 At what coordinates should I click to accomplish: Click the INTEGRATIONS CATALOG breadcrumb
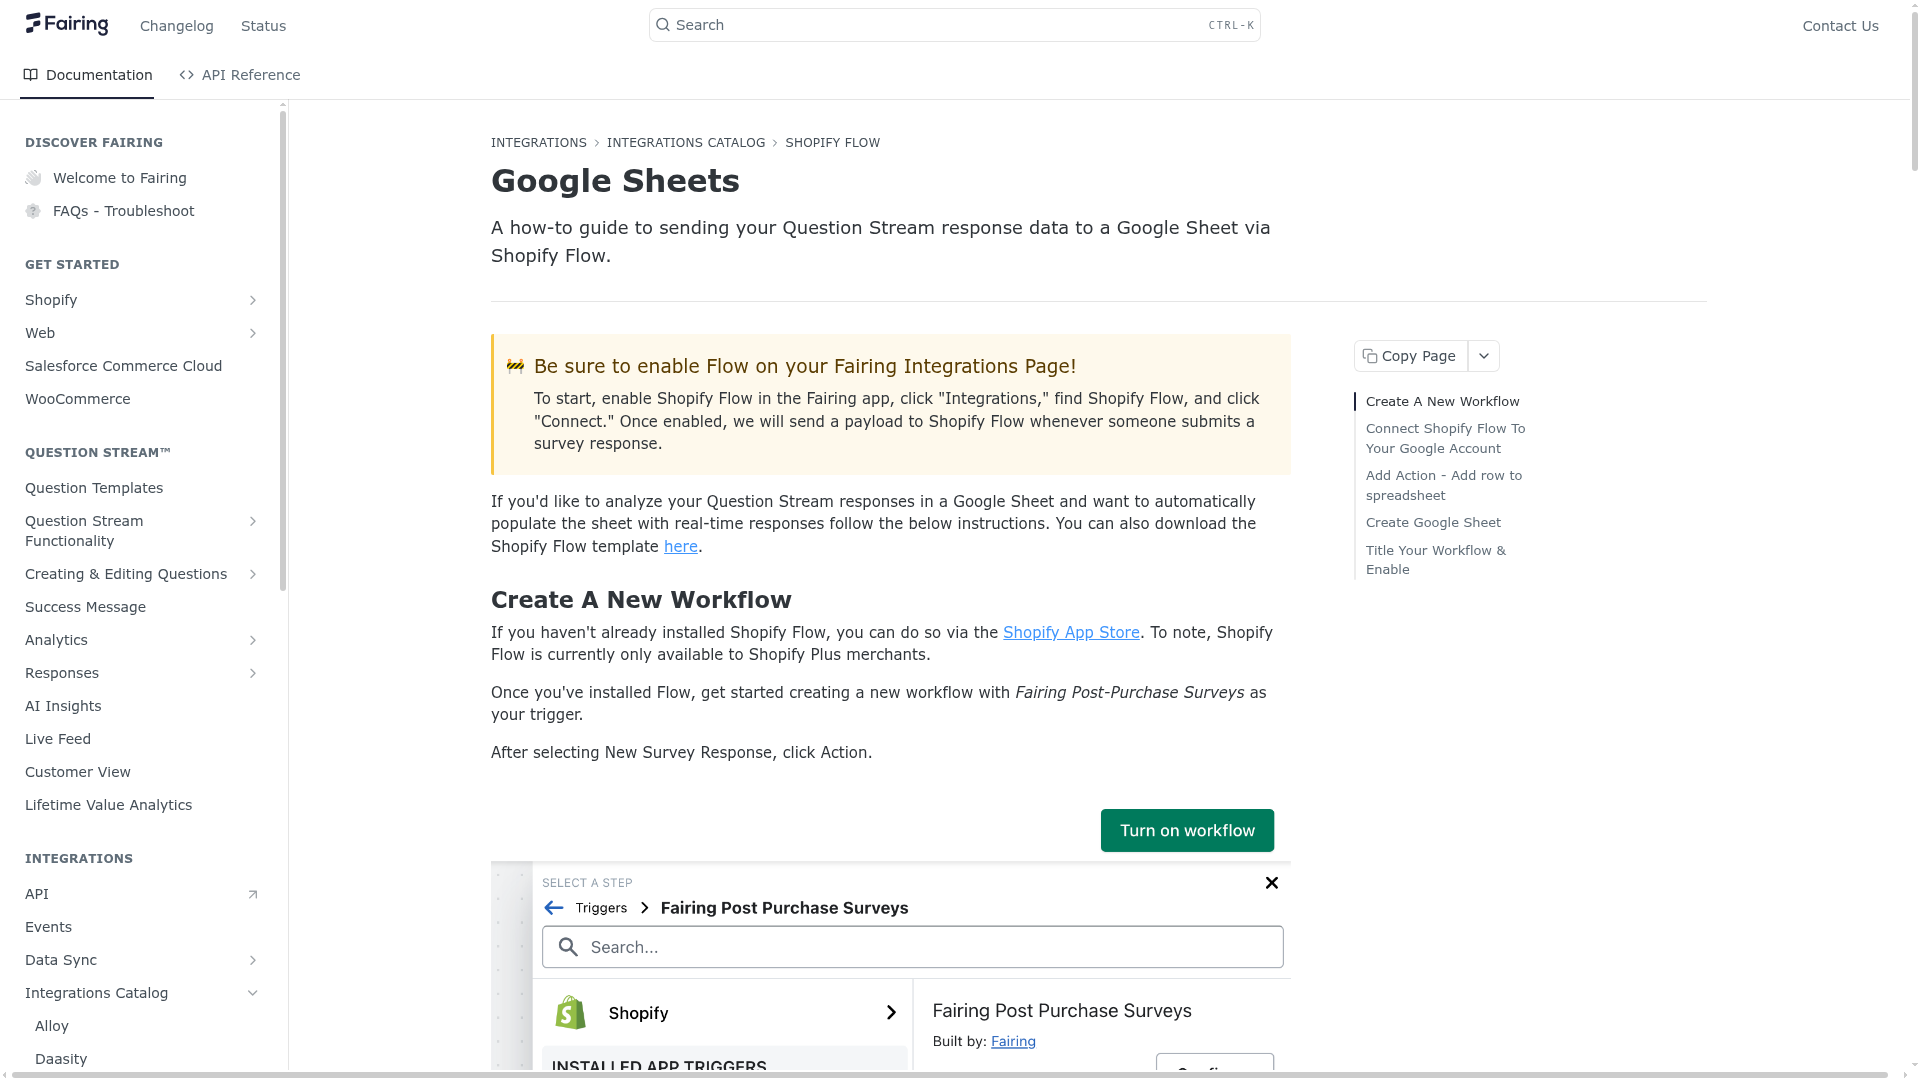point(686,143)
